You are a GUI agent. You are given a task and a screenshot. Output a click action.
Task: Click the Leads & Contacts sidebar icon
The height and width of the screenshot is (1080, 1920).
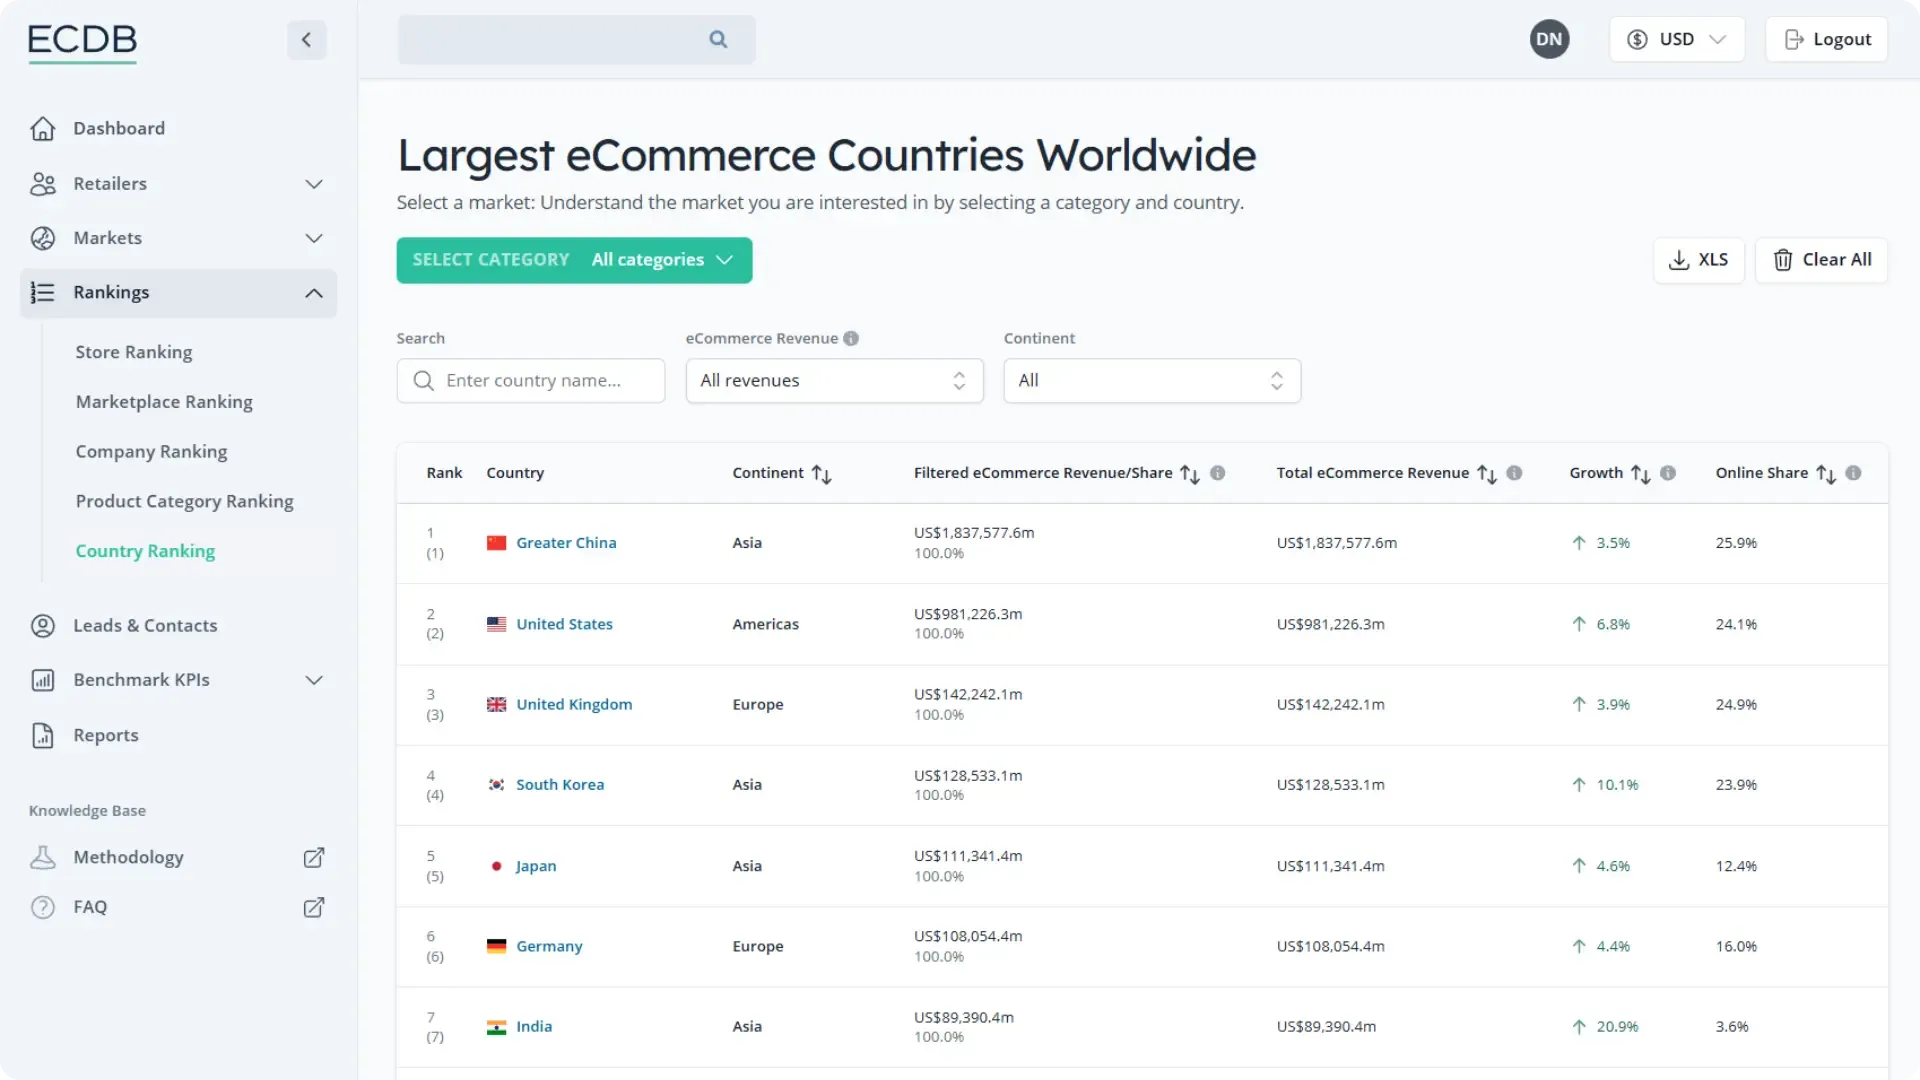[x=42, y=624]
